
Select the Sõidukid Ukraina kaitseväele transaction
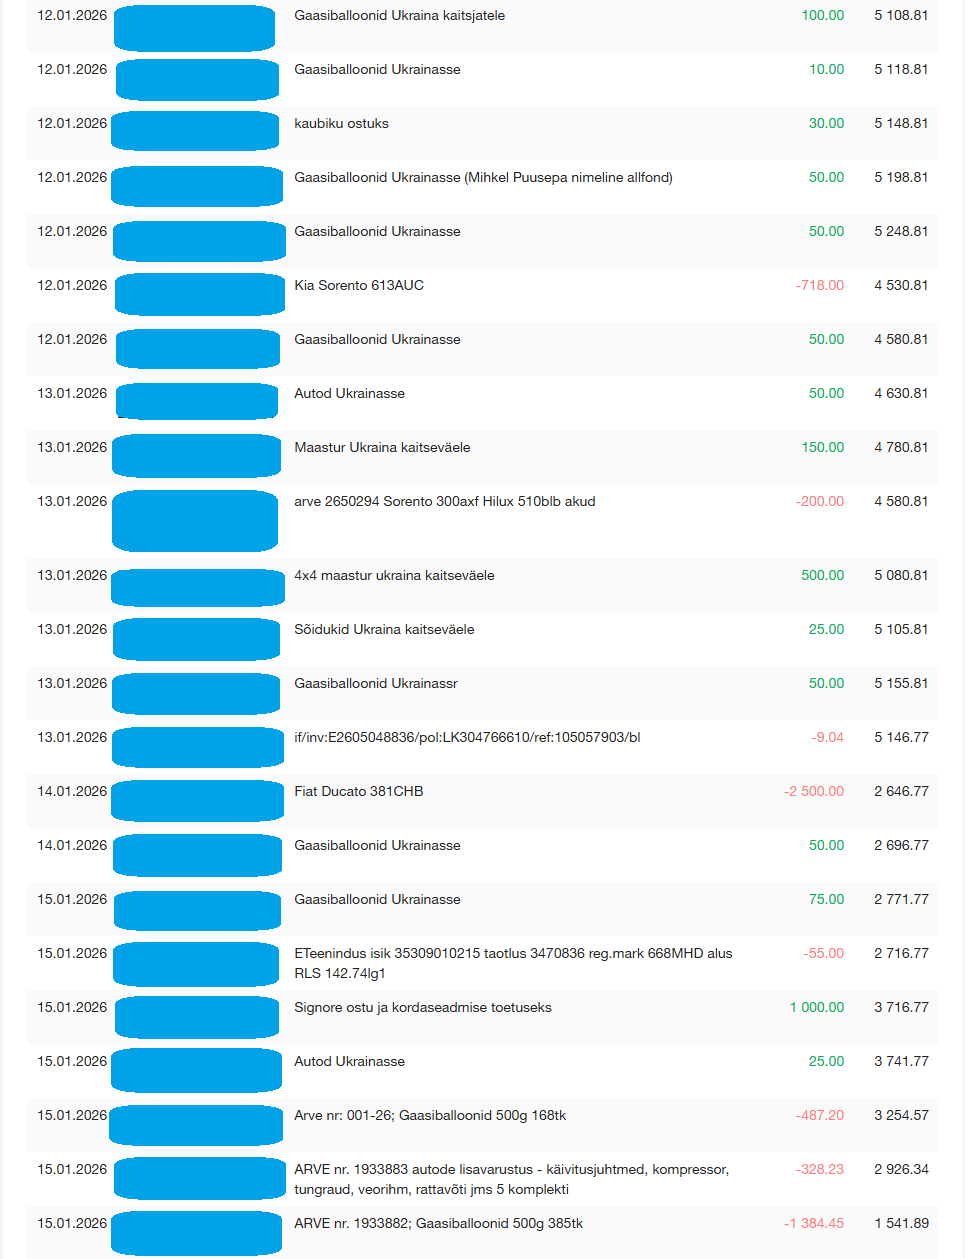(x=384, y=630)
